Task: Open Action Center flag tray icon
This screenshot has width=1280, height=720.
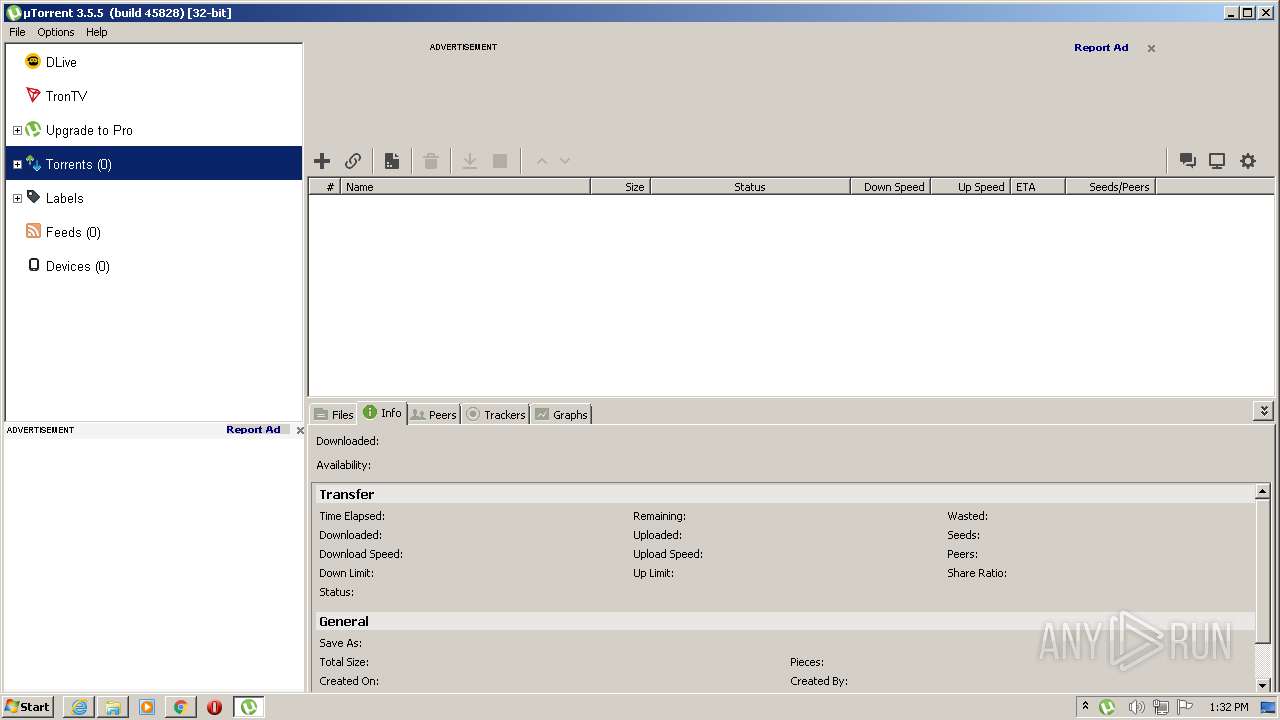Action: [x=1185, y=707]
